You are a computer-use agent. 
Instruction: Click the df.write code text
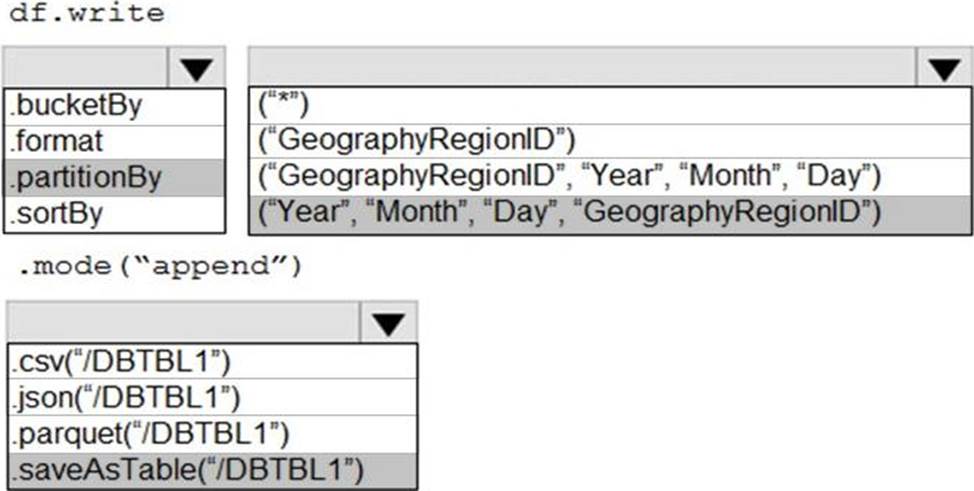tap(86, 13)
